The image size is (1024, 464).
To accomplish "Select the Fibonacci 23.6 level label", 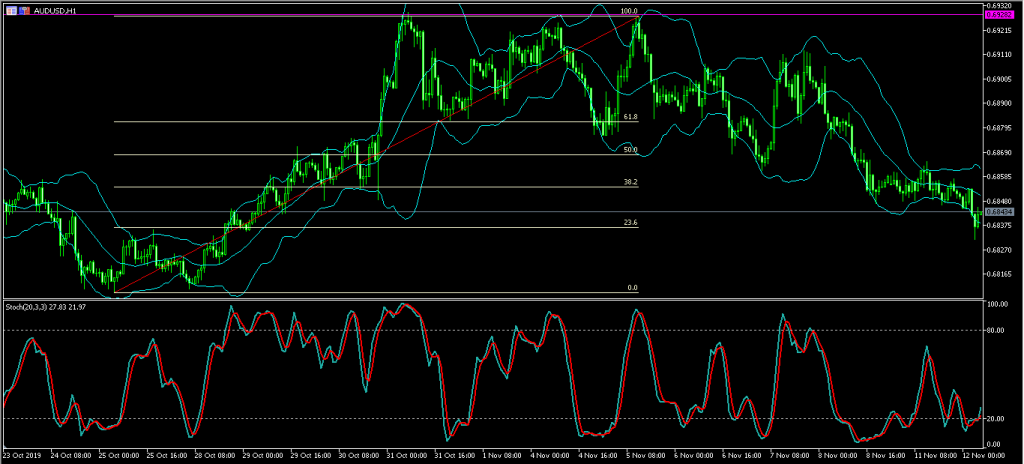I will click(630, 223).
